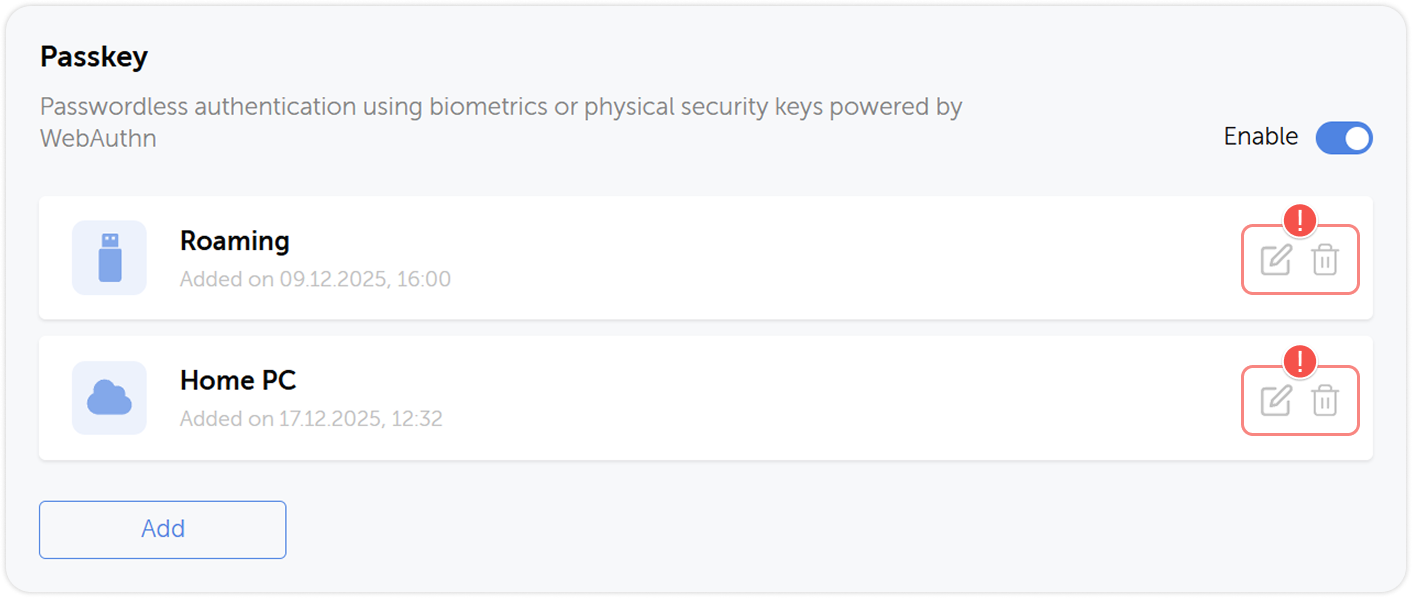Image resolution: width=1412 pixels, height=598 pixels.
Task: Click the trash icon to delete Roaming passkey
Action: 1326,259
